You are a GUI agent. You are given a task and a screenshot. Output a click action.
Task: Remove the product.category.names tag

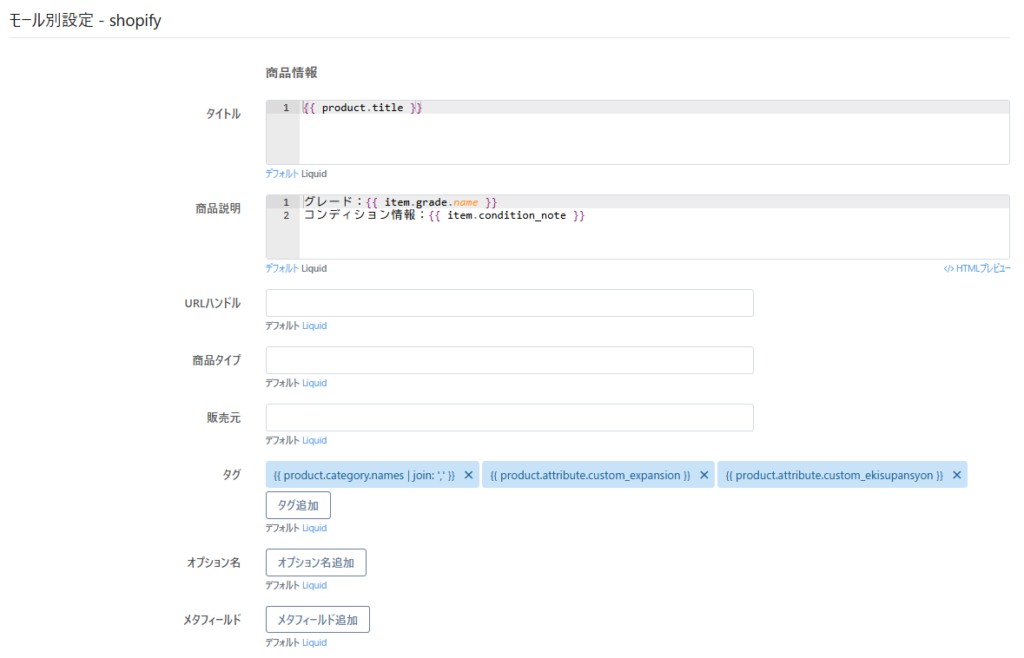(x=468, y=475)
